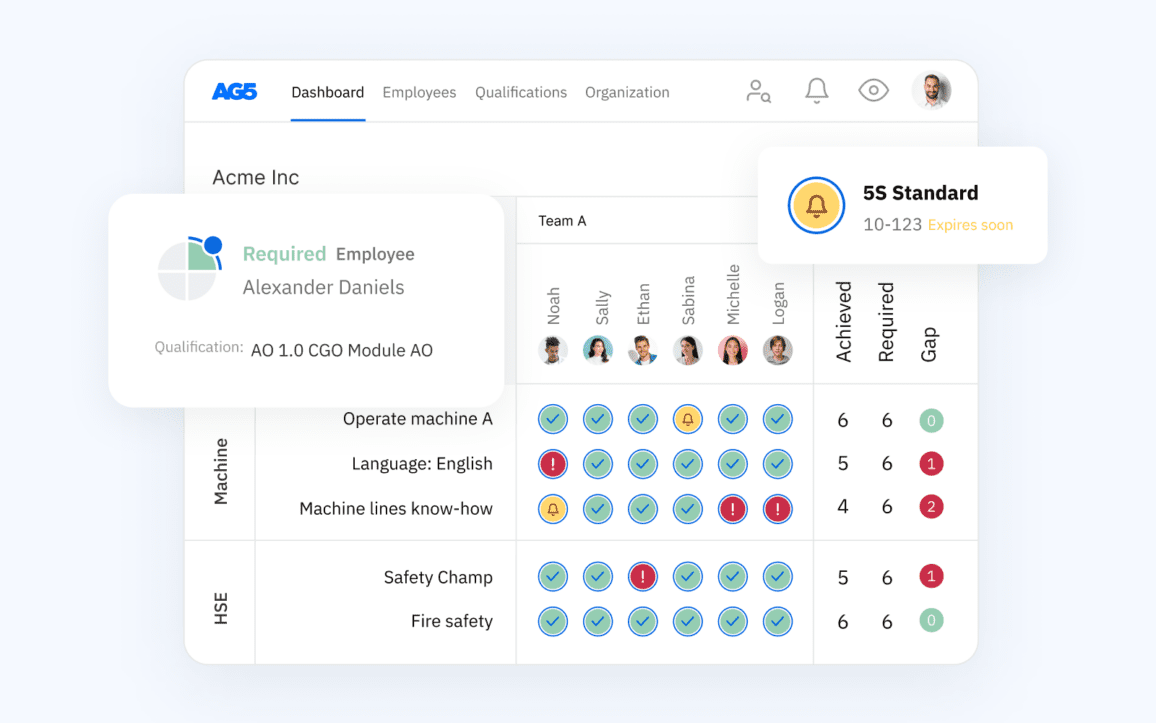
Task: Collapse the Machine category group
Action: tap(221, 471)
